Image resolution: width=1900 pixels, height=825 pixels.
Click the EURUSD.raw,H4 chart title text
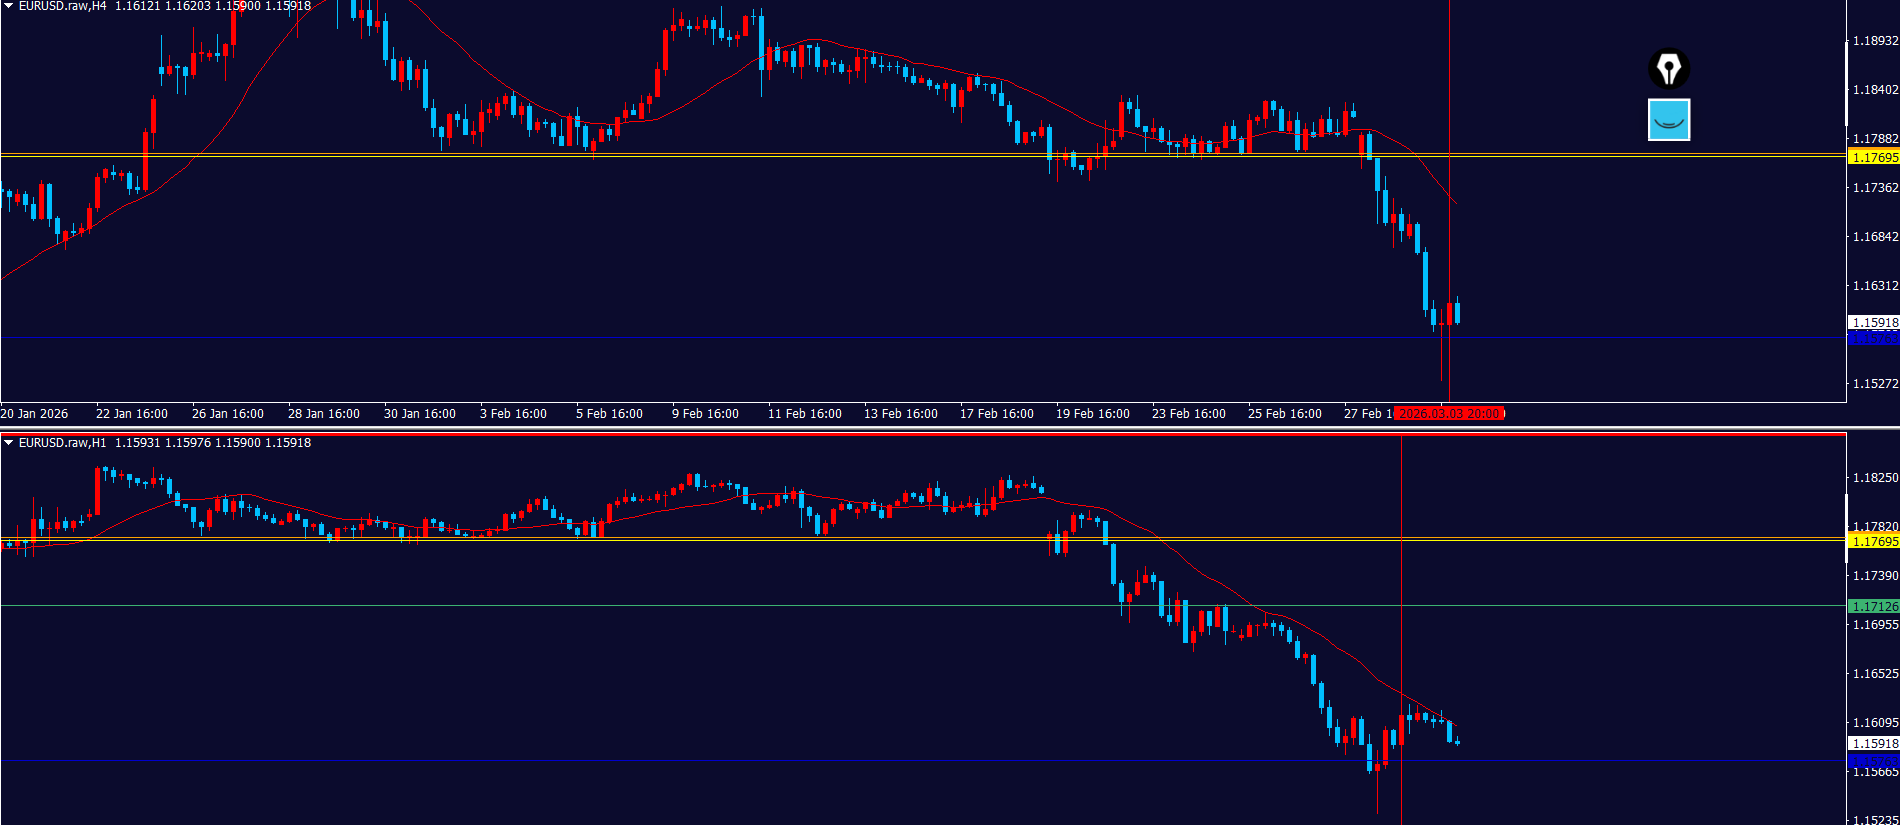click(62, 6)
